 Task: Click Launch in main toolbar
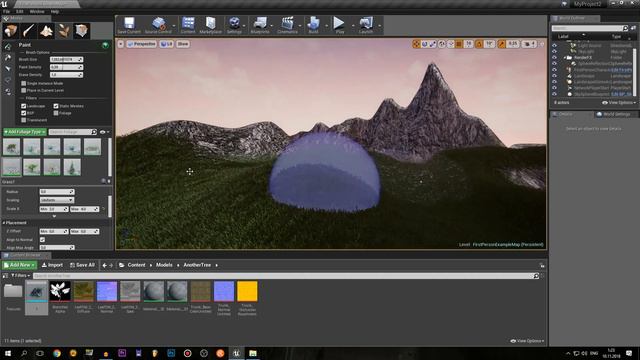(366, 25)
